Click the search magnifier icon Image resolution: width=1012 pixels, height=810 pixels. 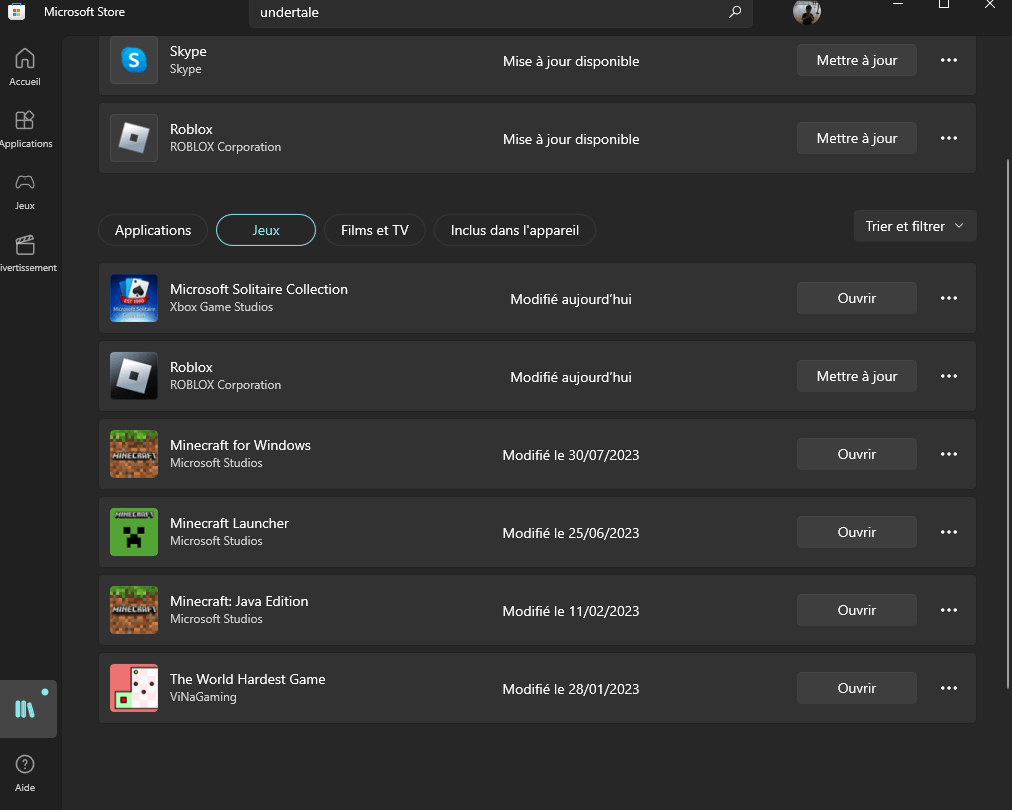tap(734, 12)
